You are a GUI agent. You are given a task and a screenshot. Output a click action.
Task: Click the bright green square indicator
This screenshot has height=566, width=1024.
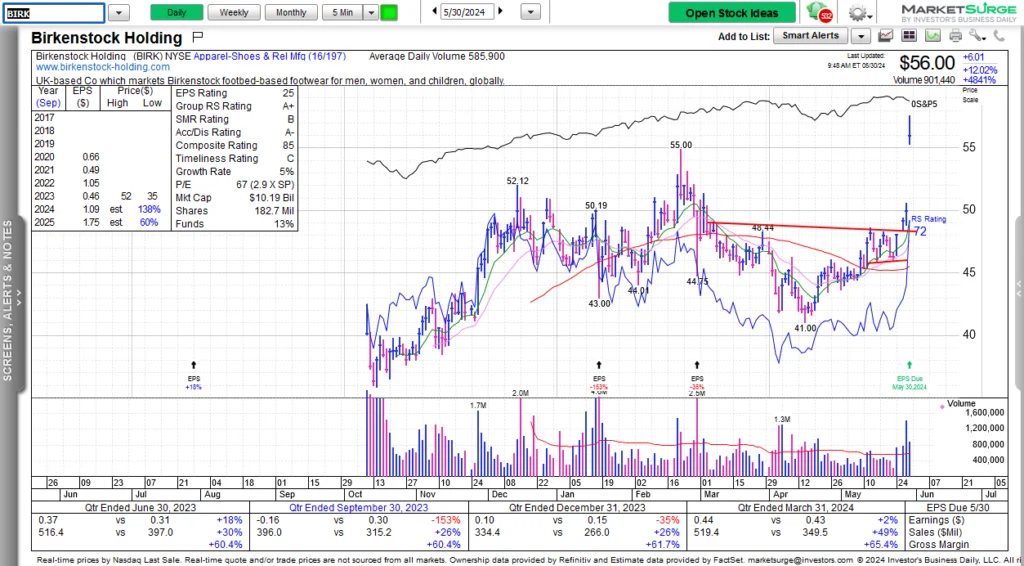click(389, 12)
